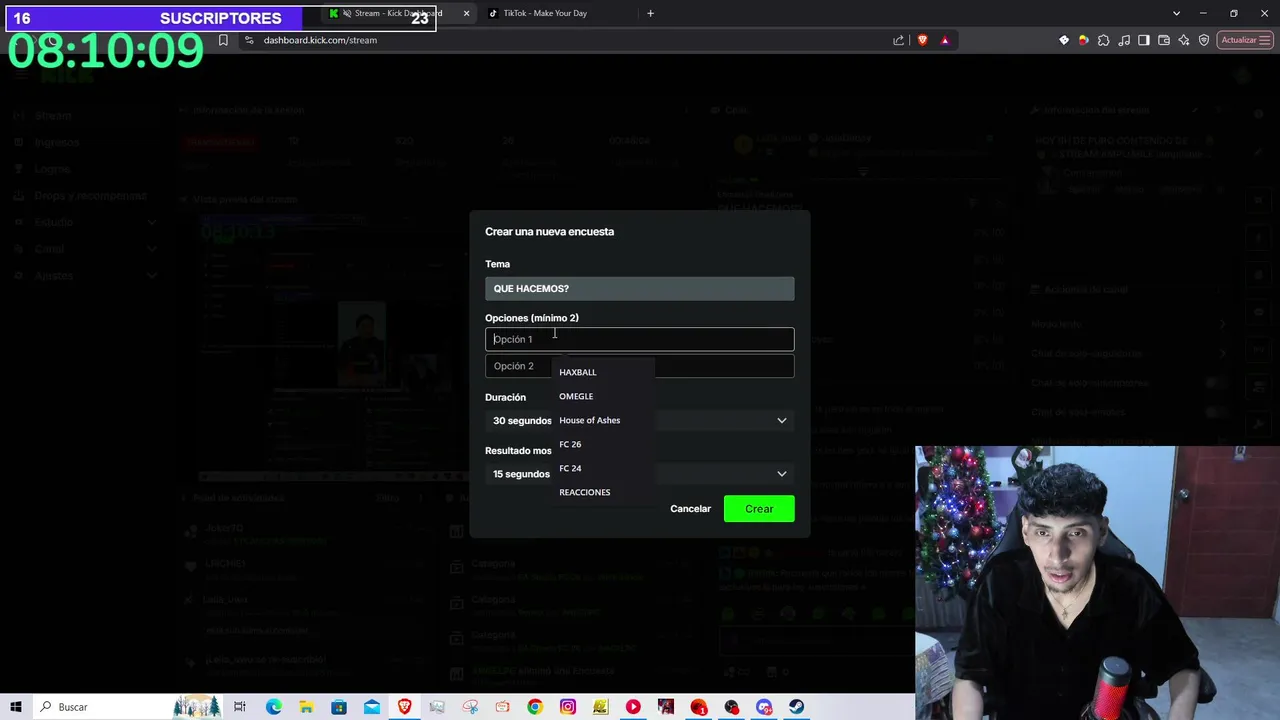Image resolution: width=1280 pixels, height=720 pixels.
Task: Select the FC 26 suggestion
Action: coord(603,444)
